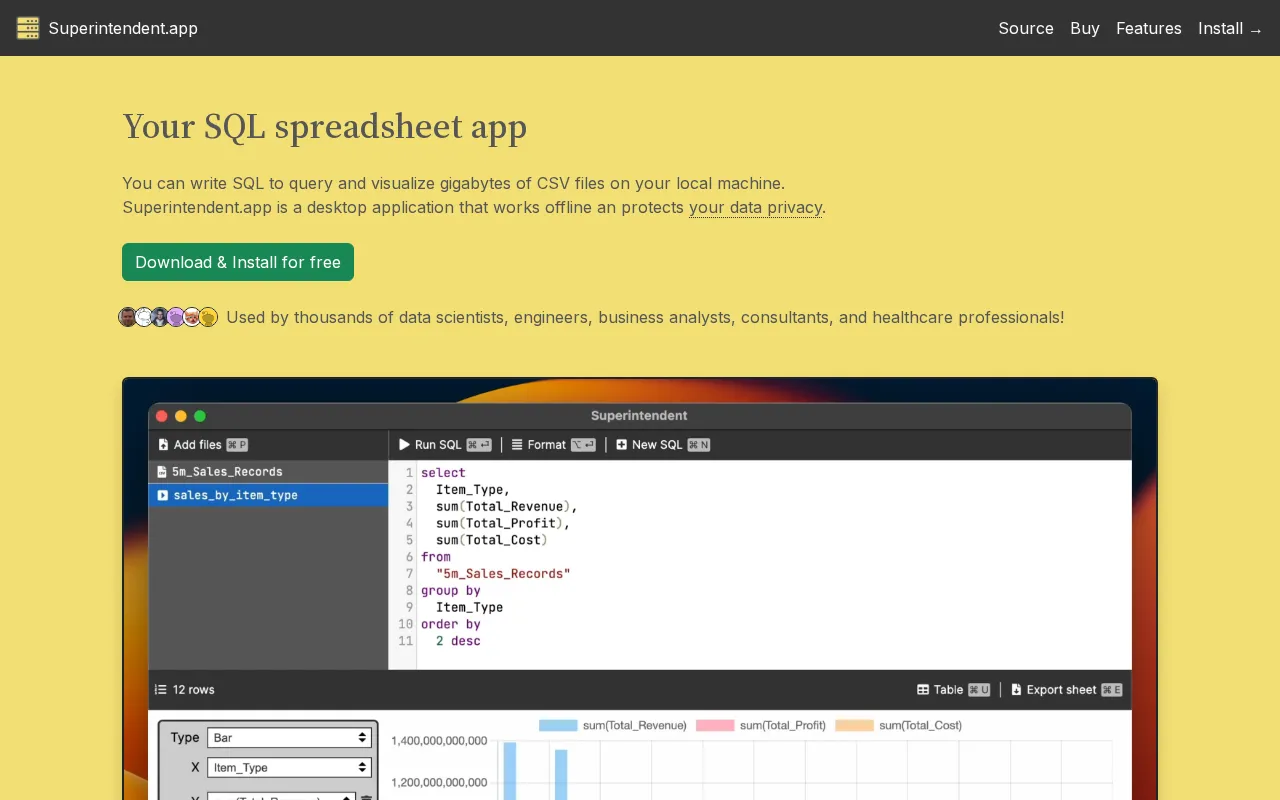Click the sum(Total_Profit) pink legend swatch
This screenshot has height=800, width=1280.
click(715, 725)
